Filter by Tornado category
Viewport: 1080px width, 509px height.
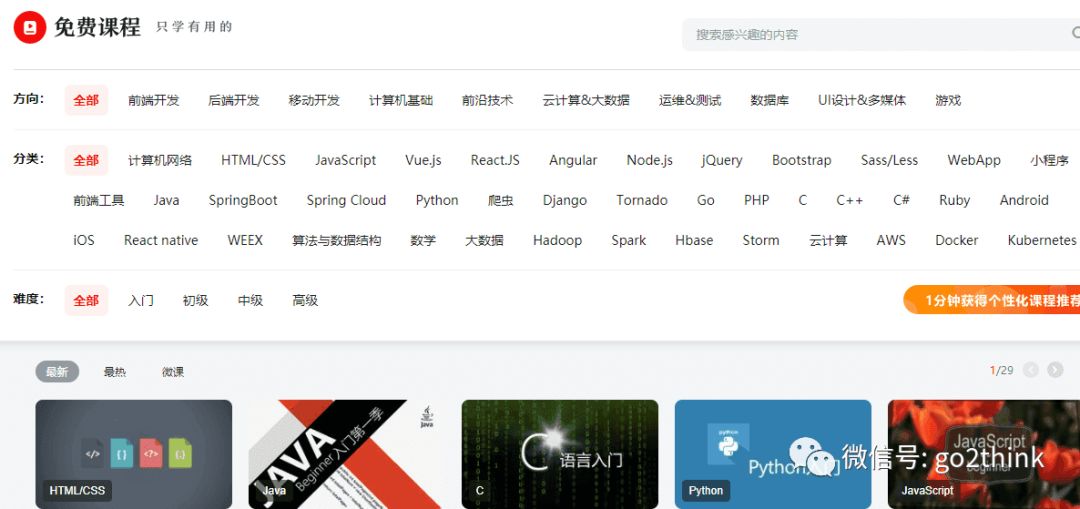pos(642,200)
